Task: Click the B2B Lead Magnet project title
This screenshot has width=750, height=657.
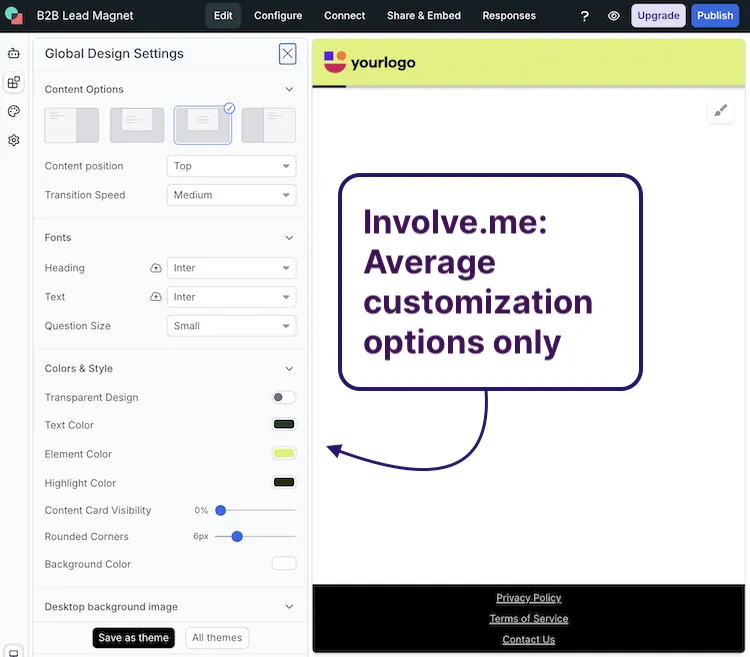Action: click(x=85, y=16)
